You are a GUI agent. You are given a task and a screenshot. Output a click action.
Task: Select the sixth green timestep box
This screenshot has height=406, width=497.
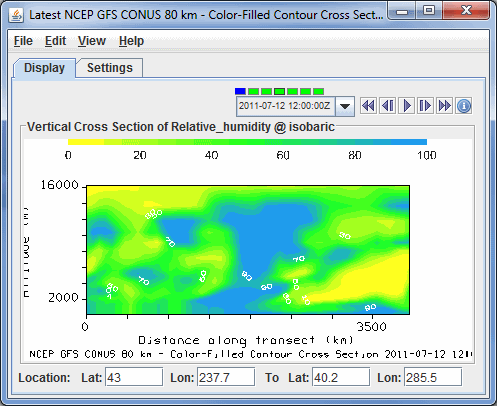tap(305, 91)
